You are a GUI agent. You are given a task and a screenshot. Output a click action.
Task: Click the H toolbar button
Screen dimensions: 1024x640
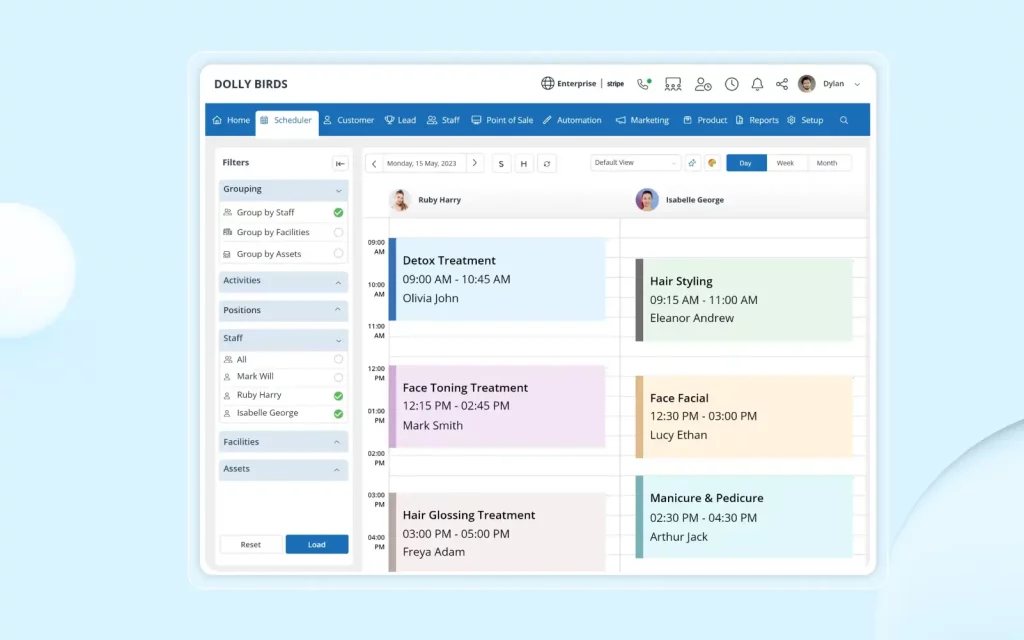(x=524, y=164)
